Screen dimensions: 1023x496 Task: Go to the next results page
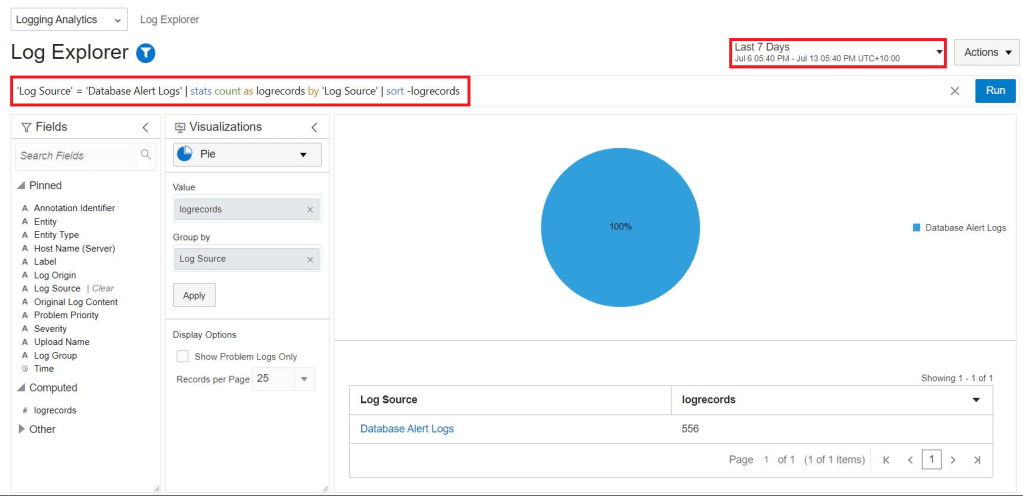pos(953,460)
